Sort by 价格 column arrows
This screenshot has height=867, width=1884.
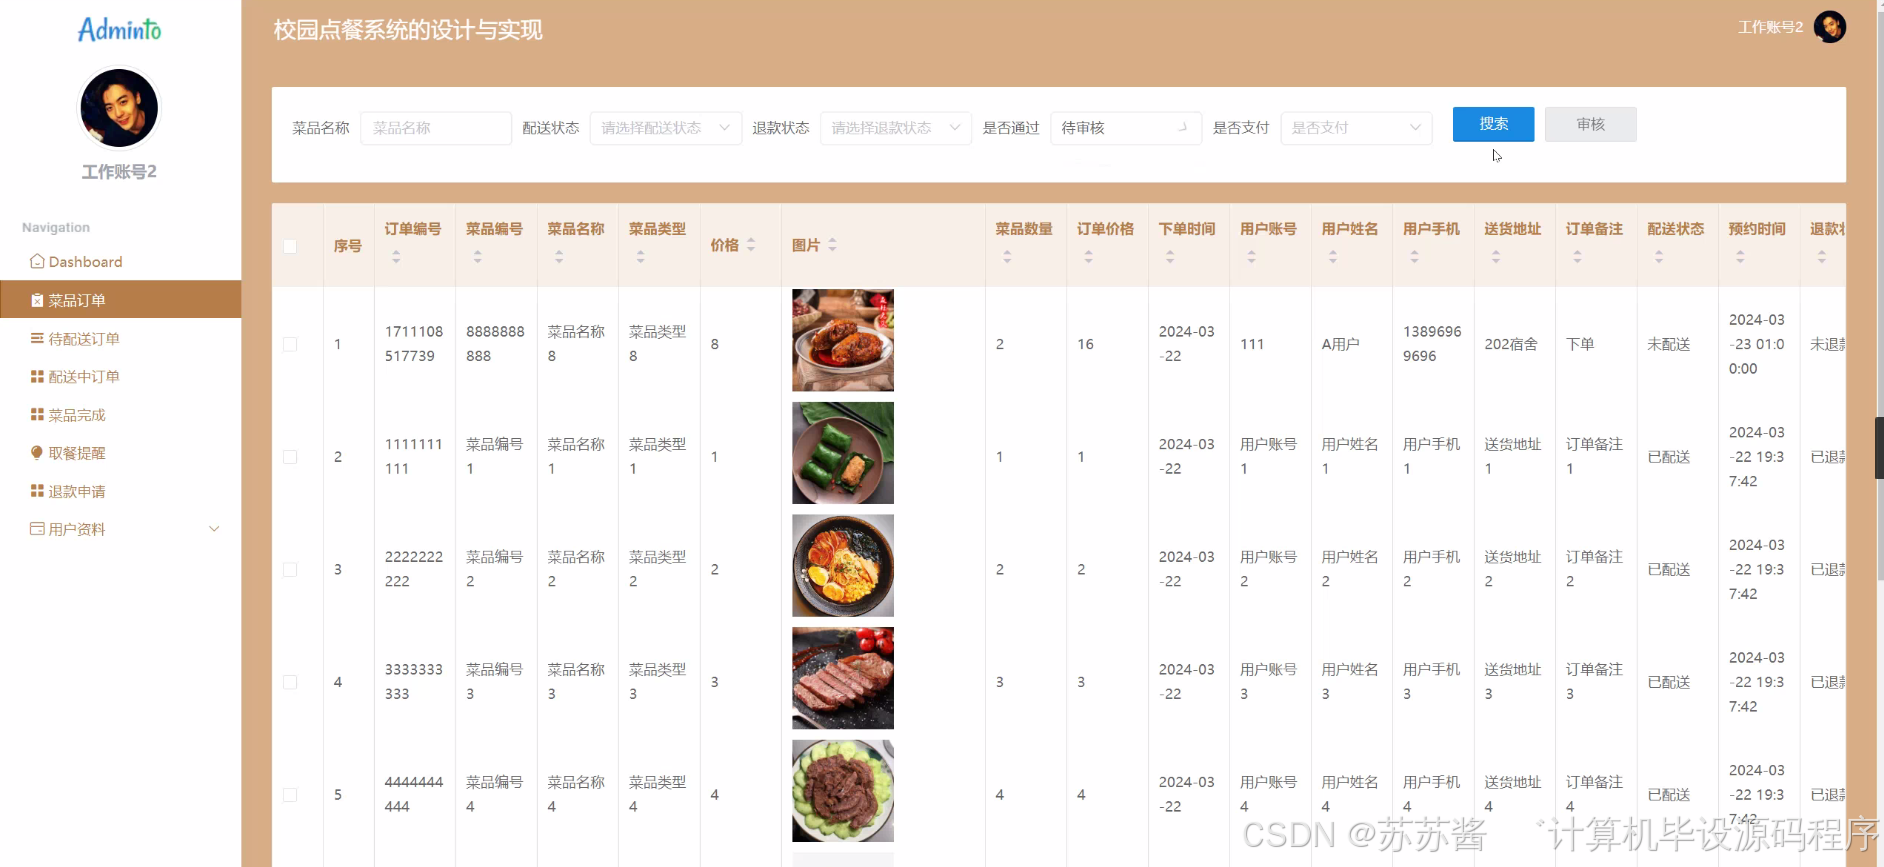pos(751,245)
